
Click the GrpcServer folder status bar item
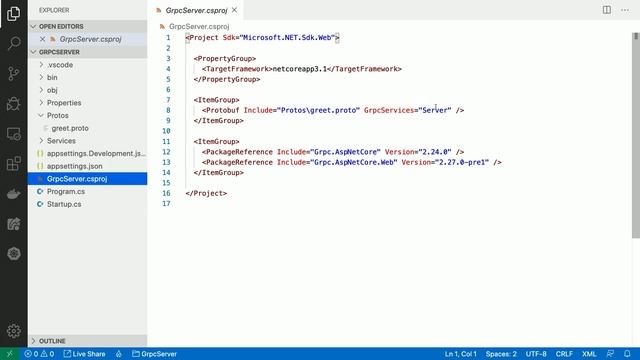(154, 354)
